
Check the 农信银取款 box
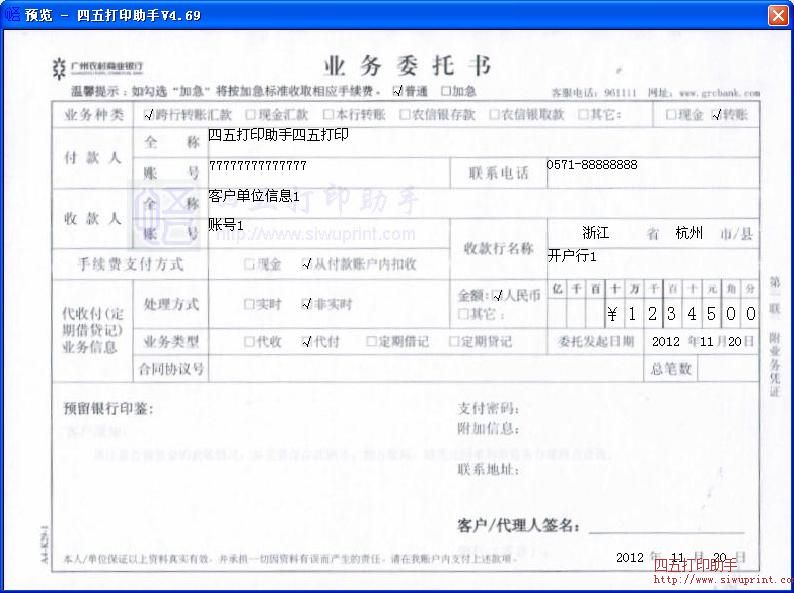(x=494, y=115)
